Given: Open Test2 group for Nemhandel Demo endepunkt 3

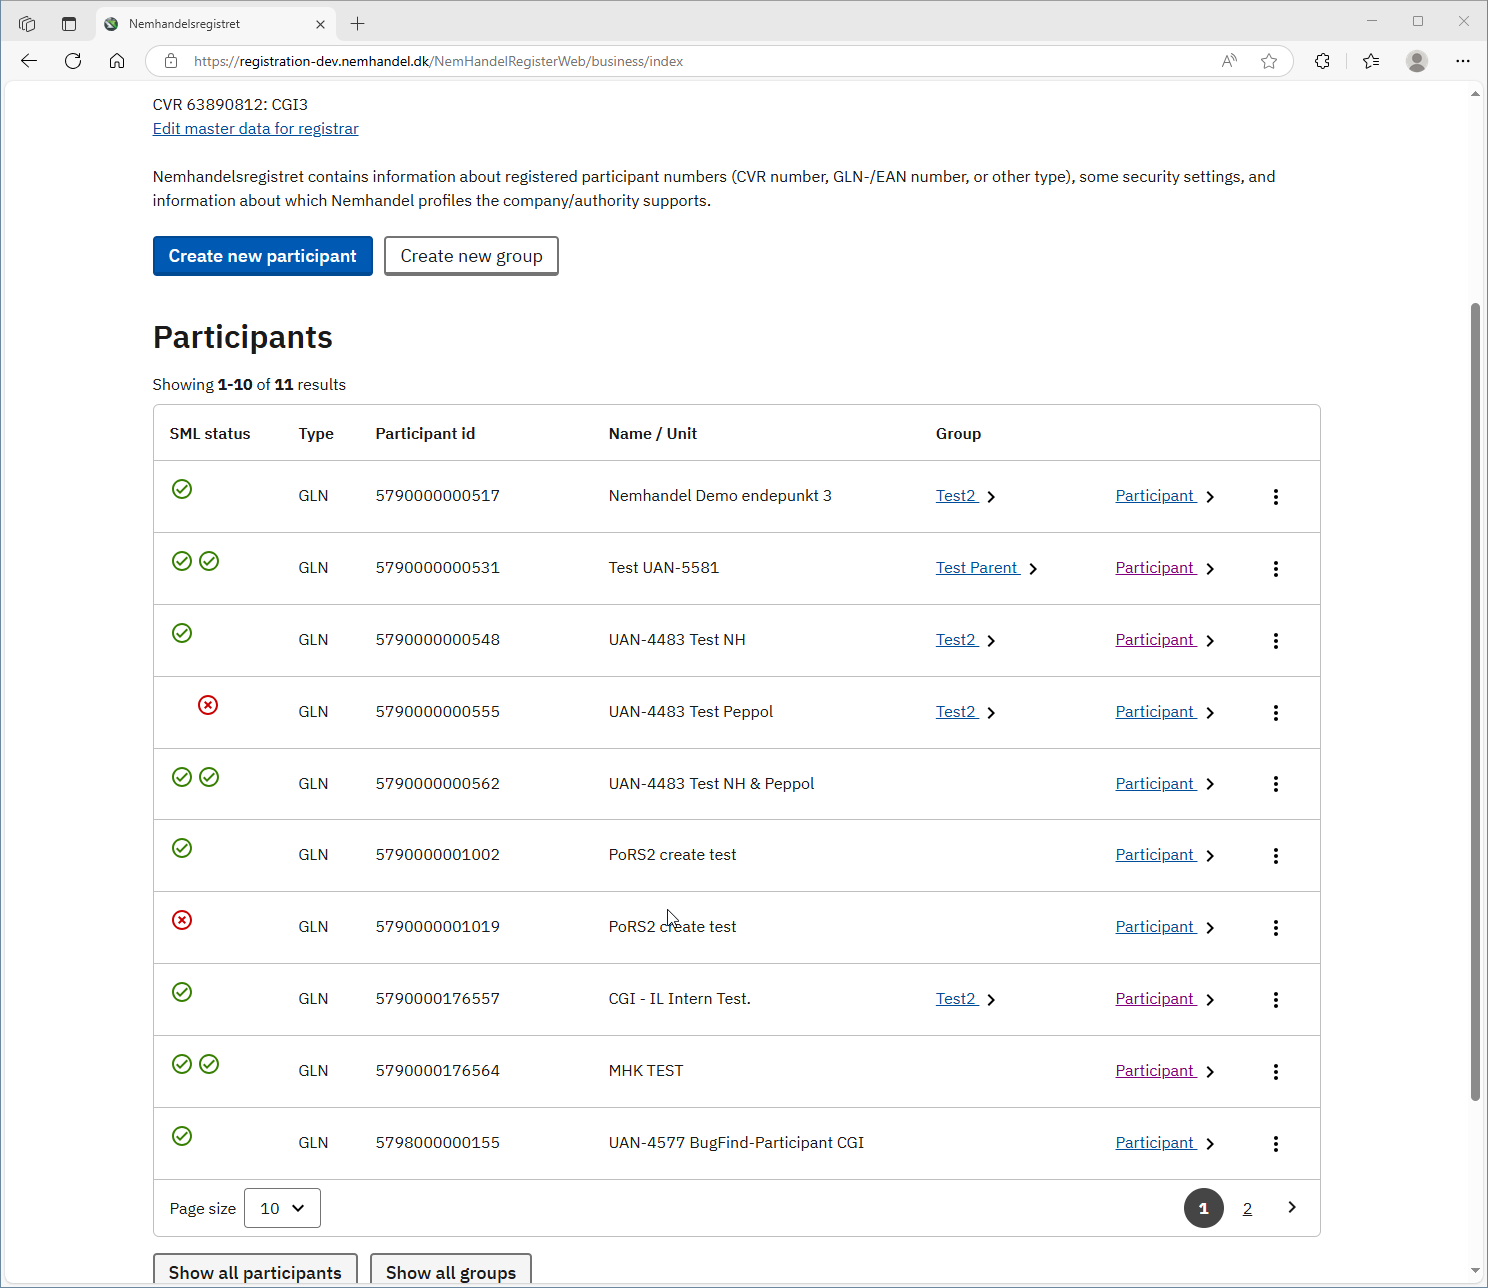Looking at the screenshot, I should (x=957, y=496).
